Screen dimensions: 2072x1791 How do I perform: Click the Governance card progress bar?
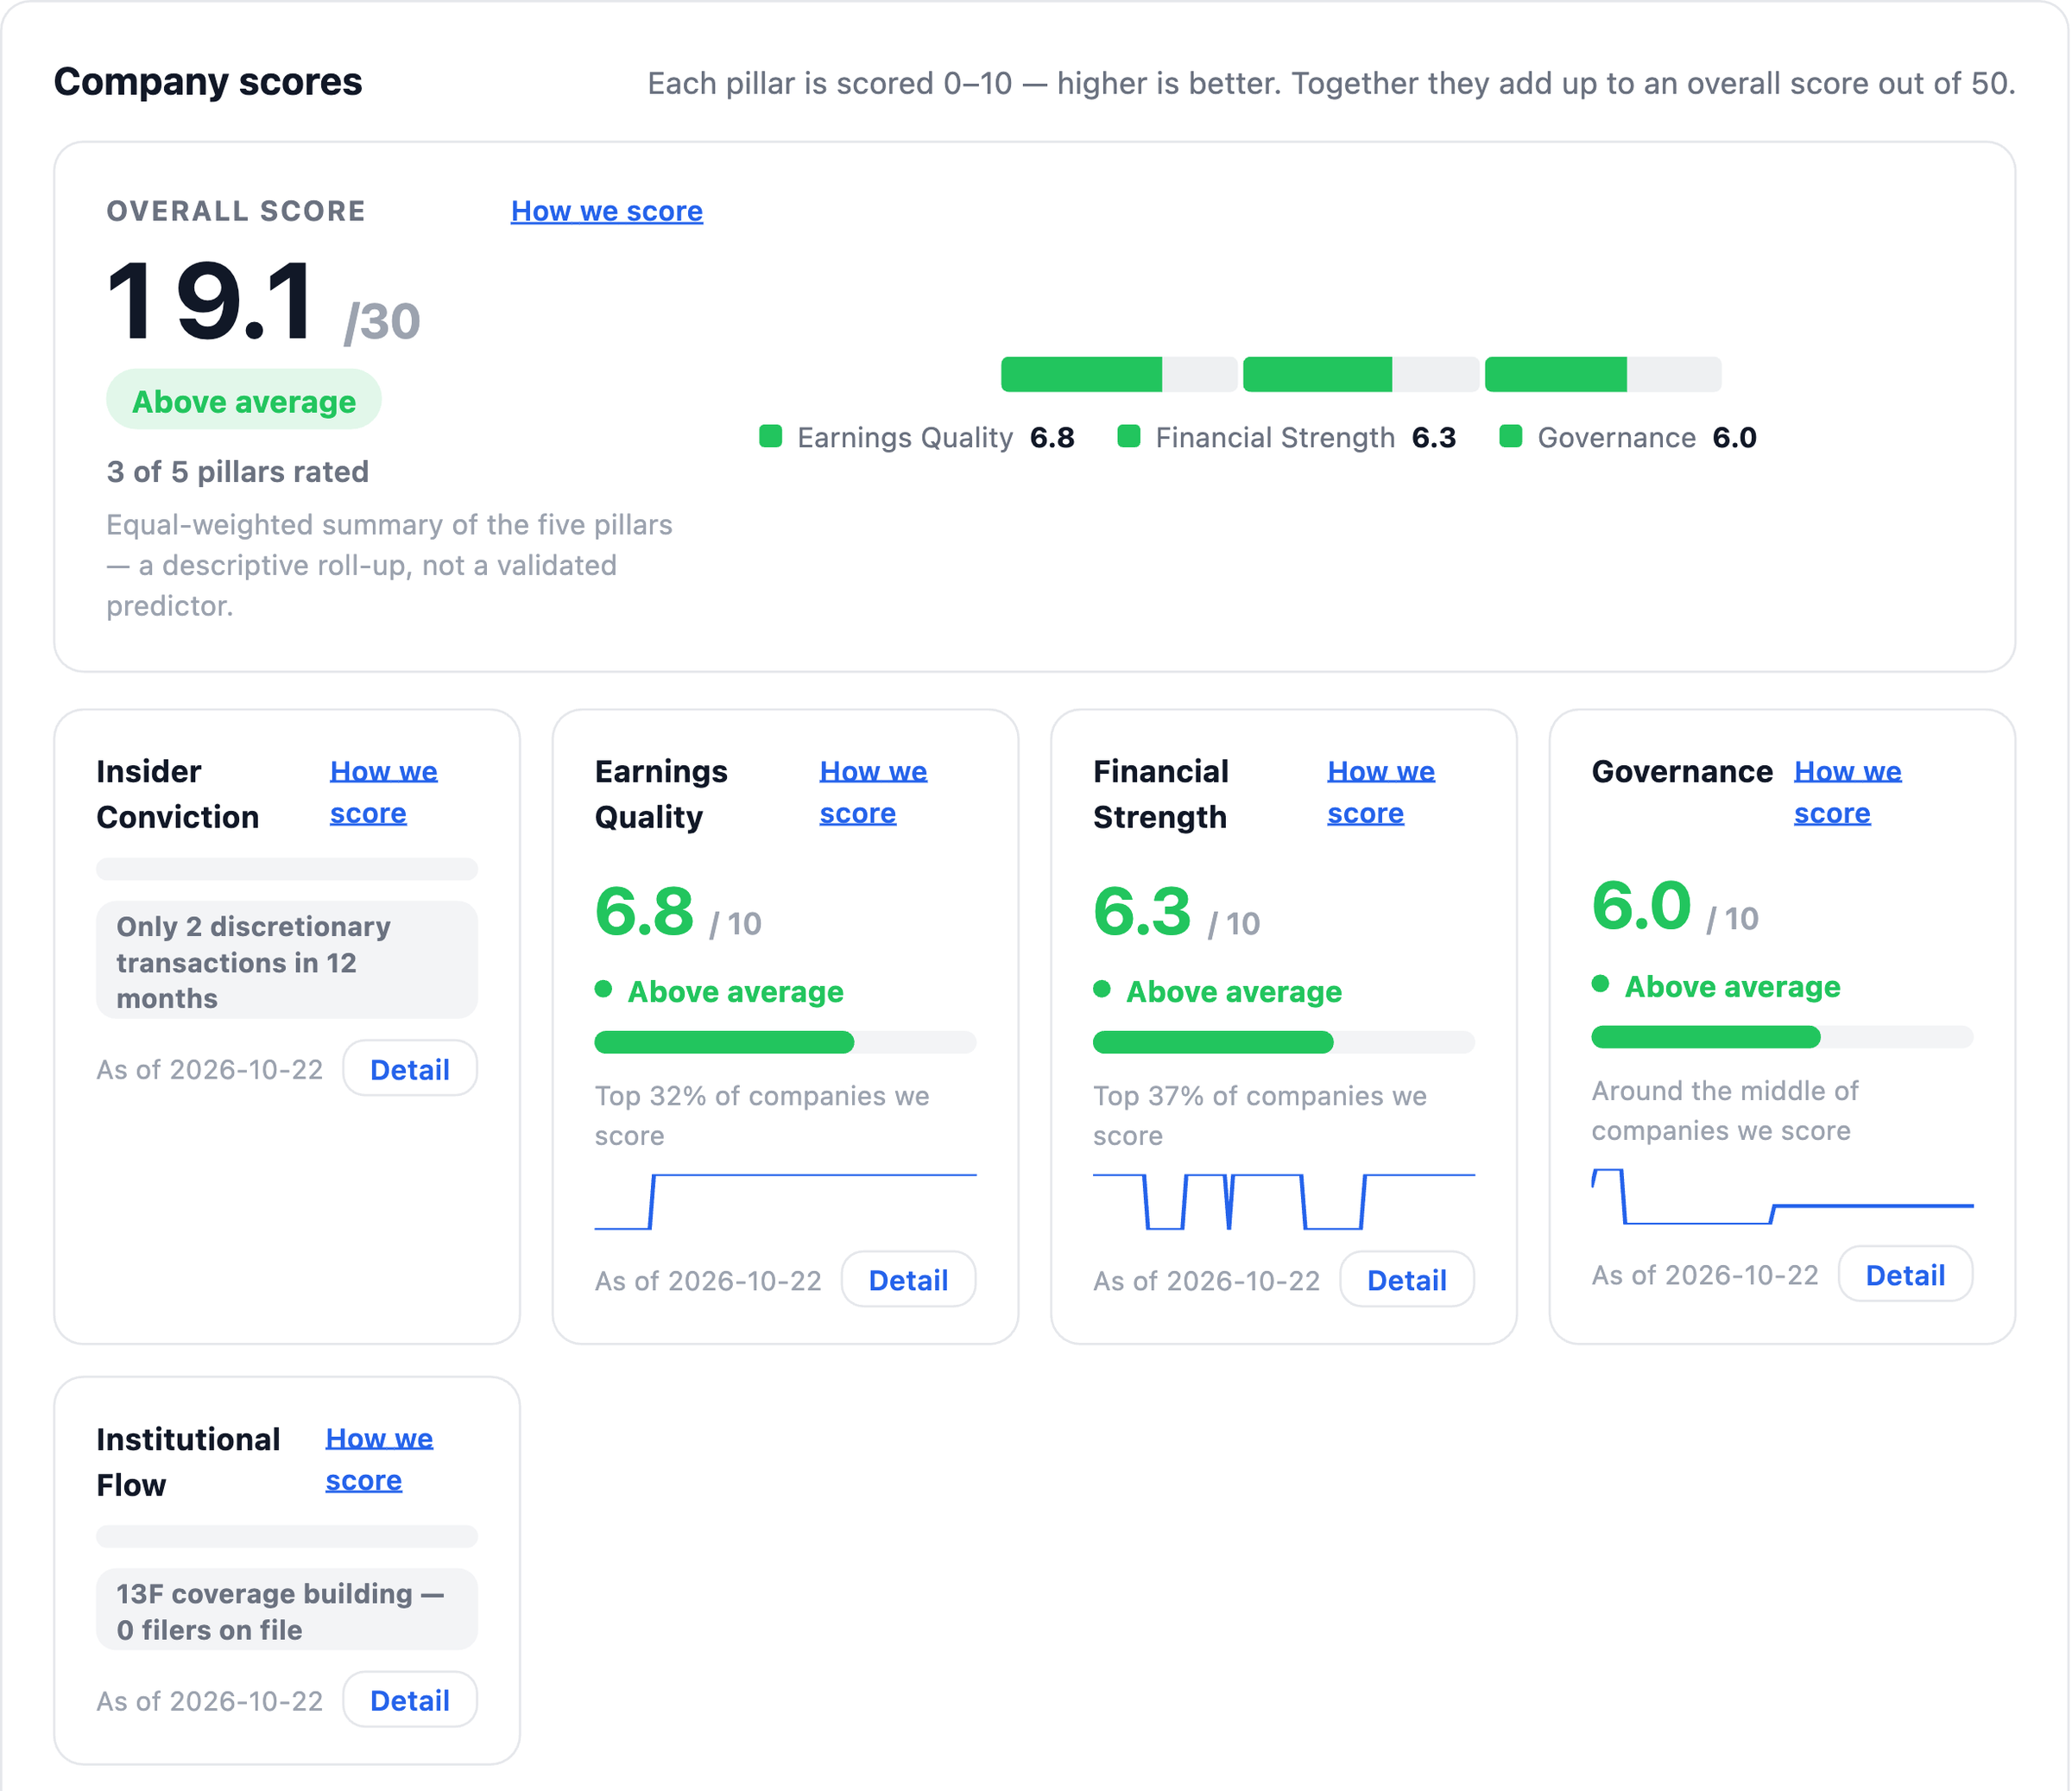click(1782, 1037)
